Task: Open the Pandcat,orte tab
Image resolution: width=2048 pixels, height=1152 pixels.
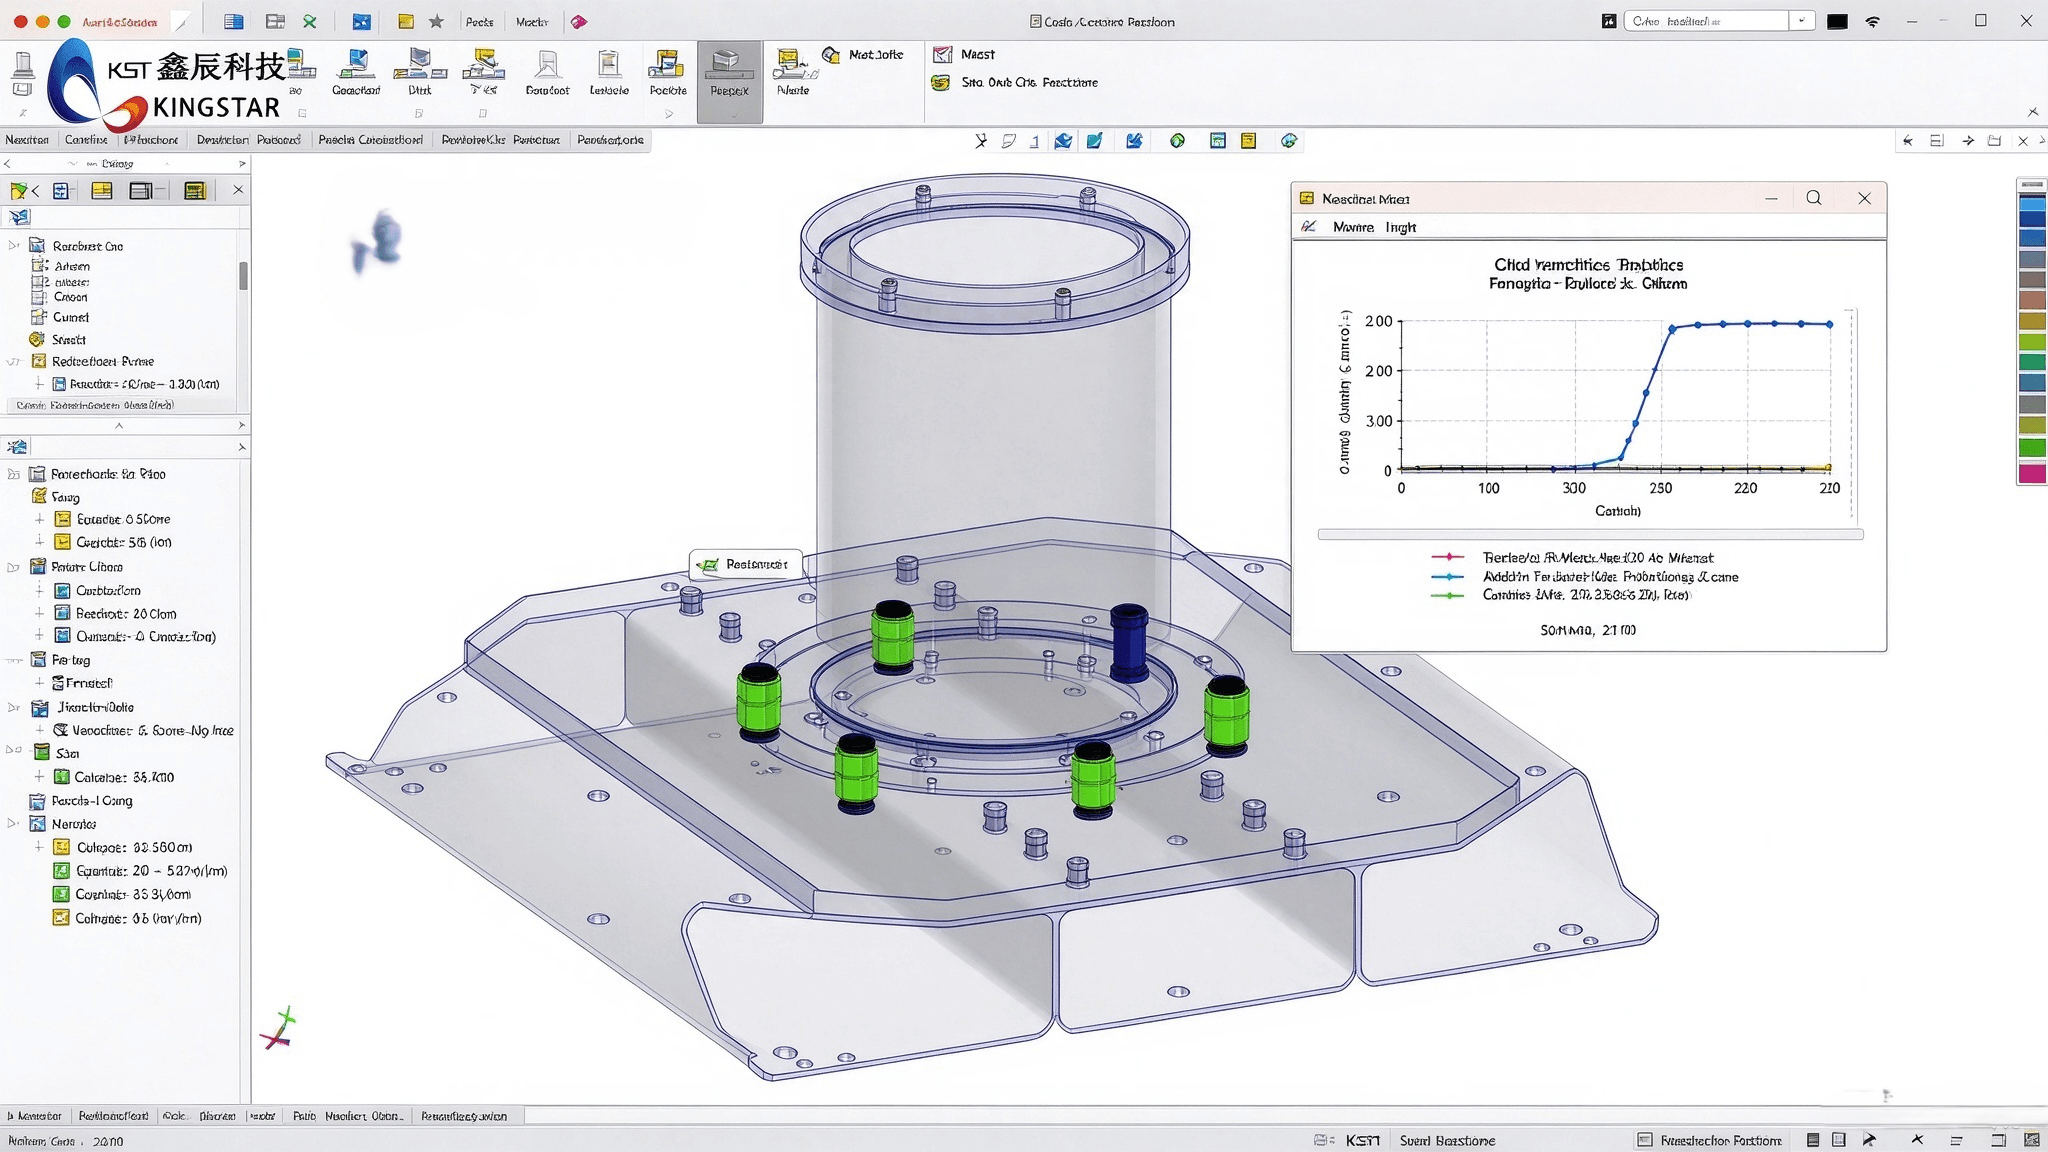Action: click(610, 140)
